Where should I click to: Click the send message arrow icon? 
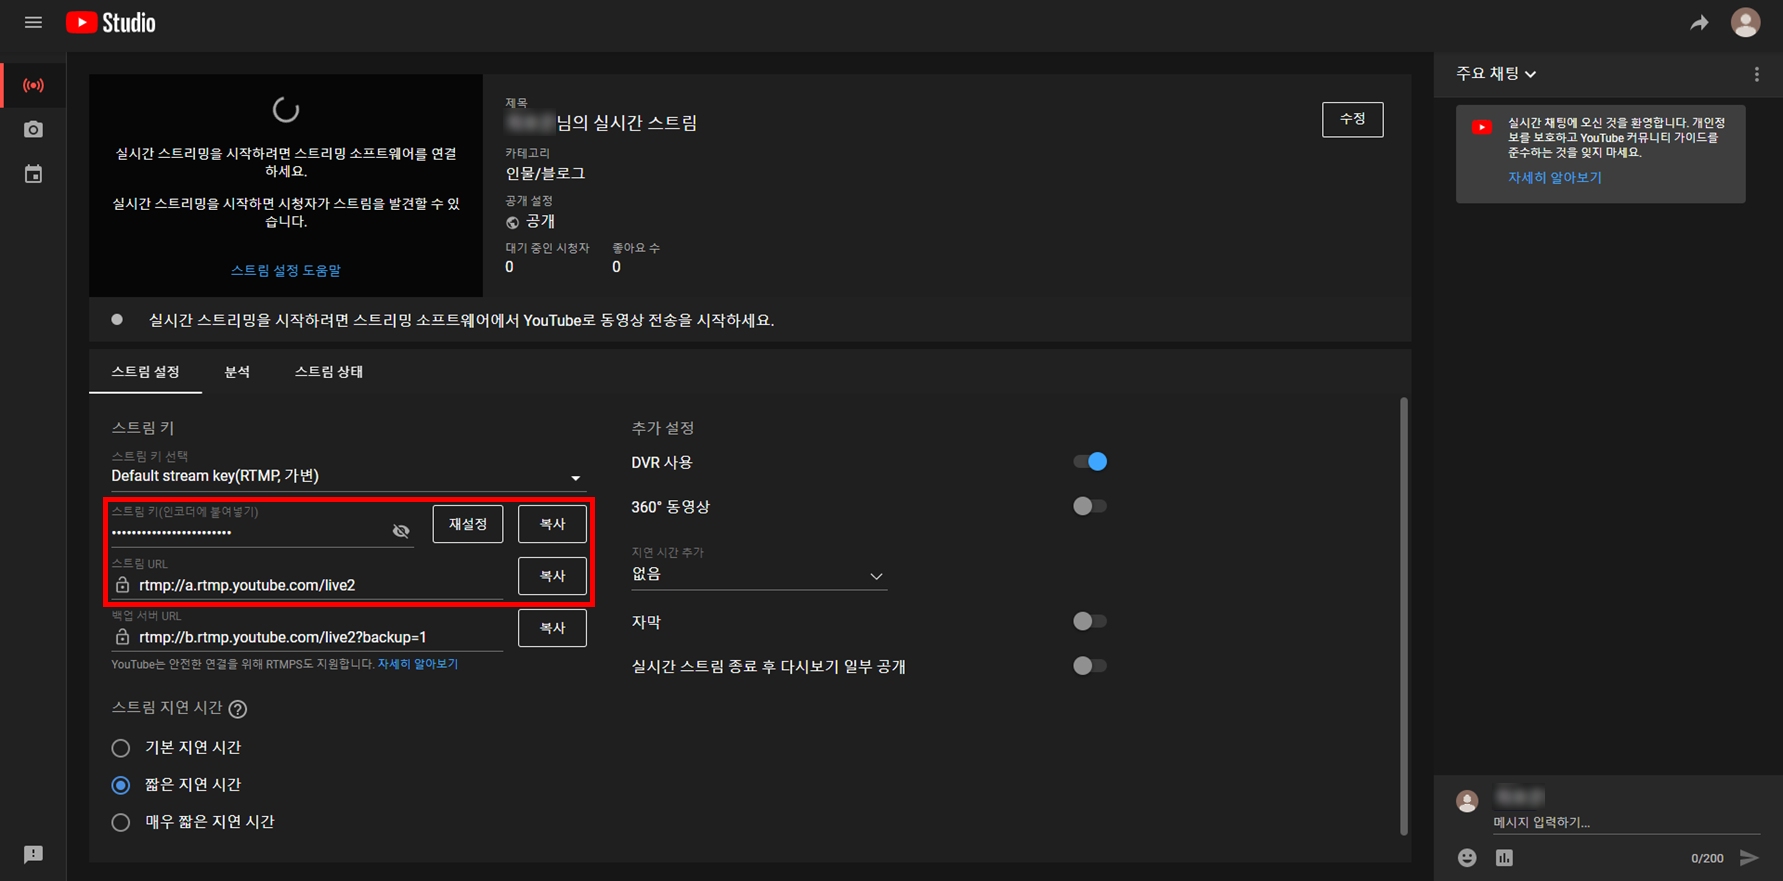click(1749, 857)
